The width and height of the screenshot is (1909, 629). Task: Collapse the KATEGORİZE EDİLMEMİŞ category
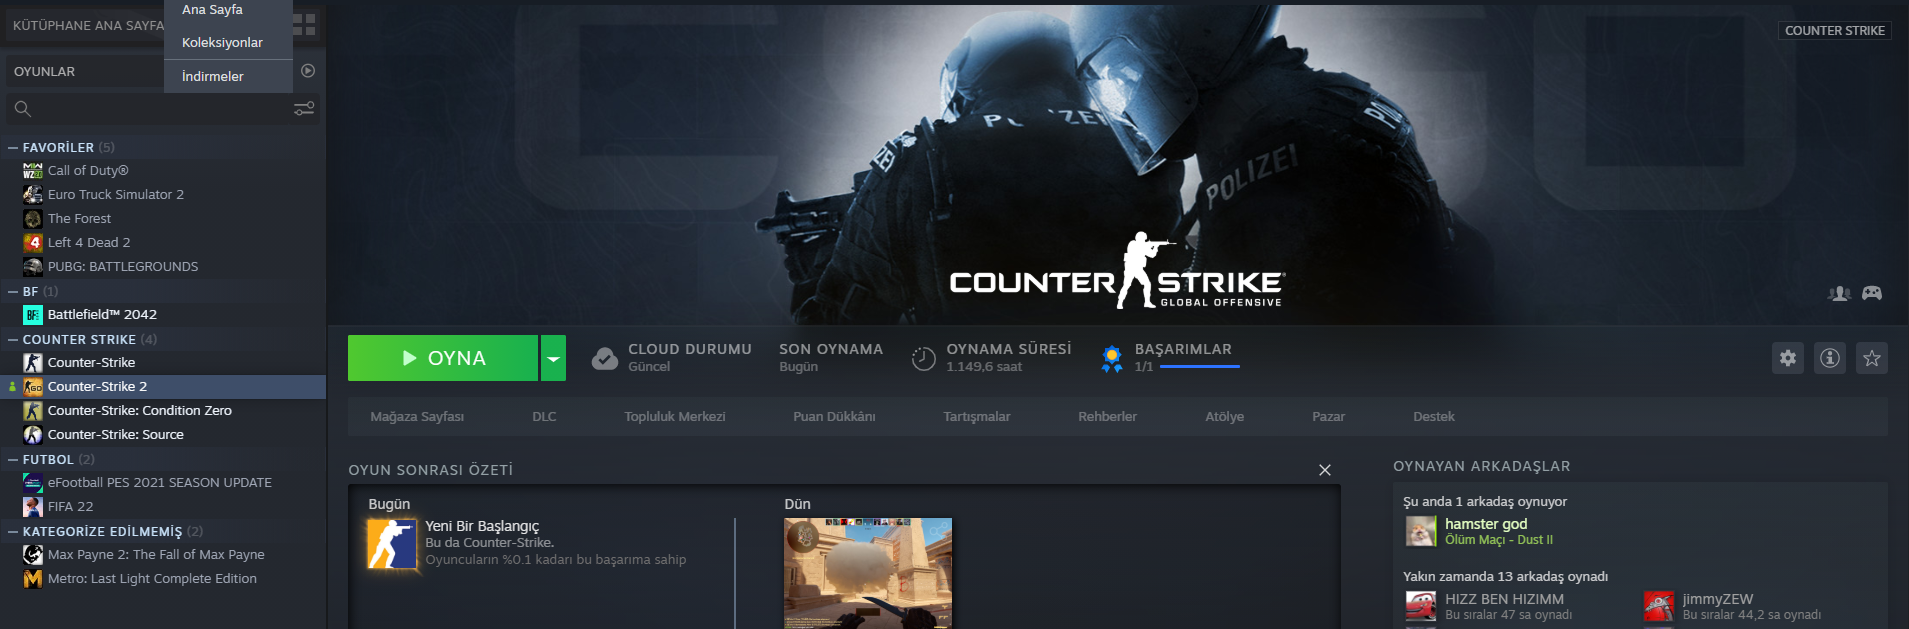(13, 531)
